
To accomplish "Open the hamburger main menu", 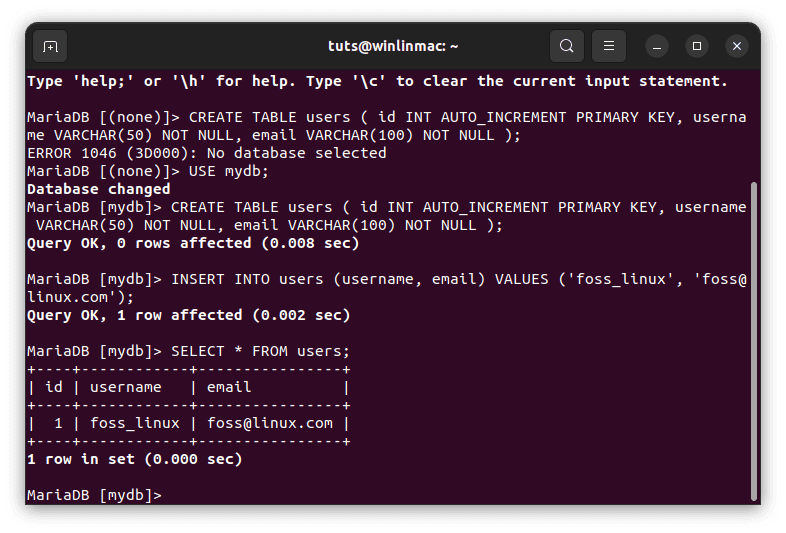I will point(609,46).
